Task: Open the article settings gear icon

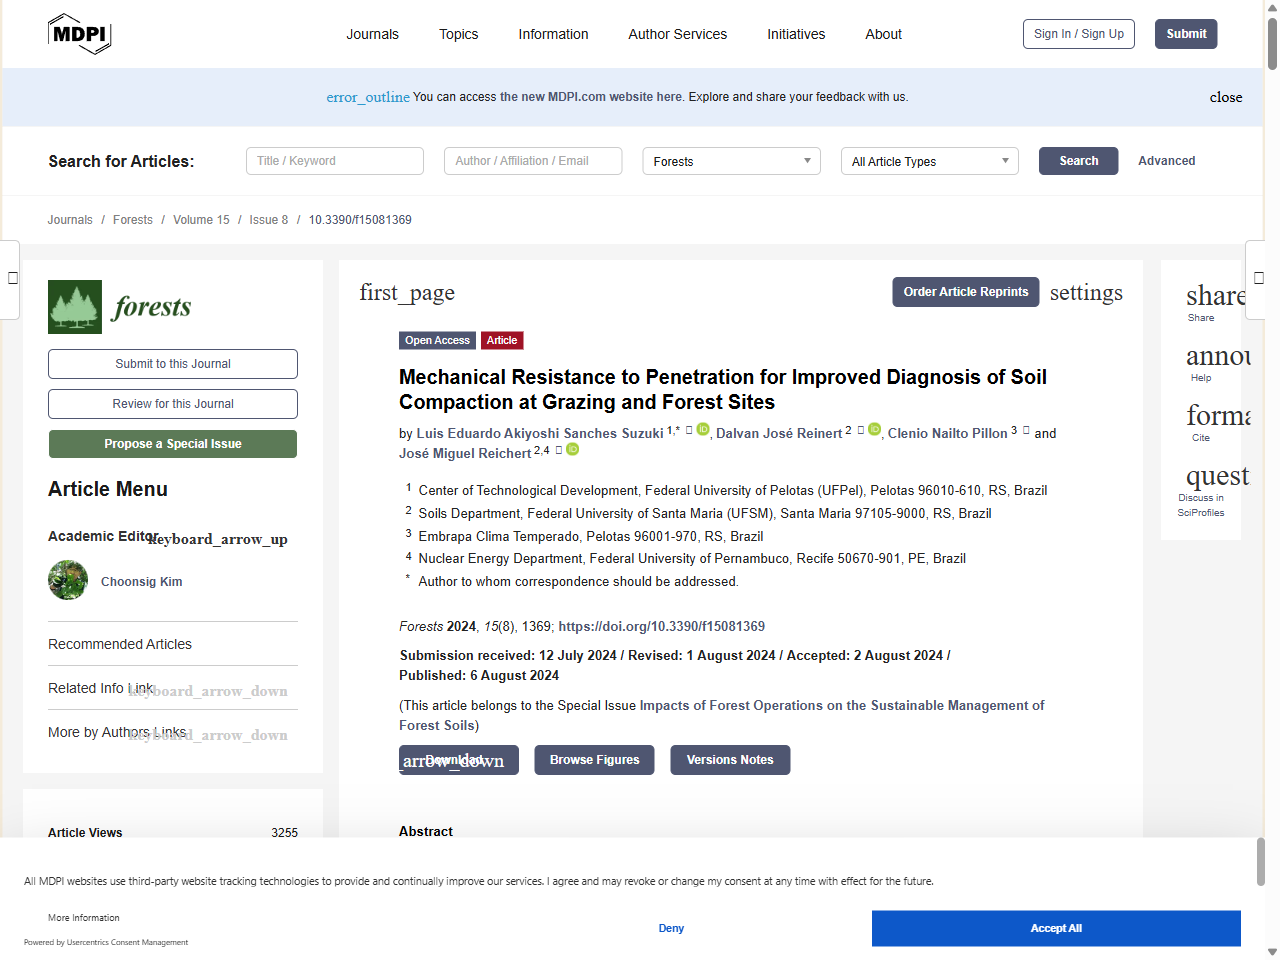Action: 1086,292
